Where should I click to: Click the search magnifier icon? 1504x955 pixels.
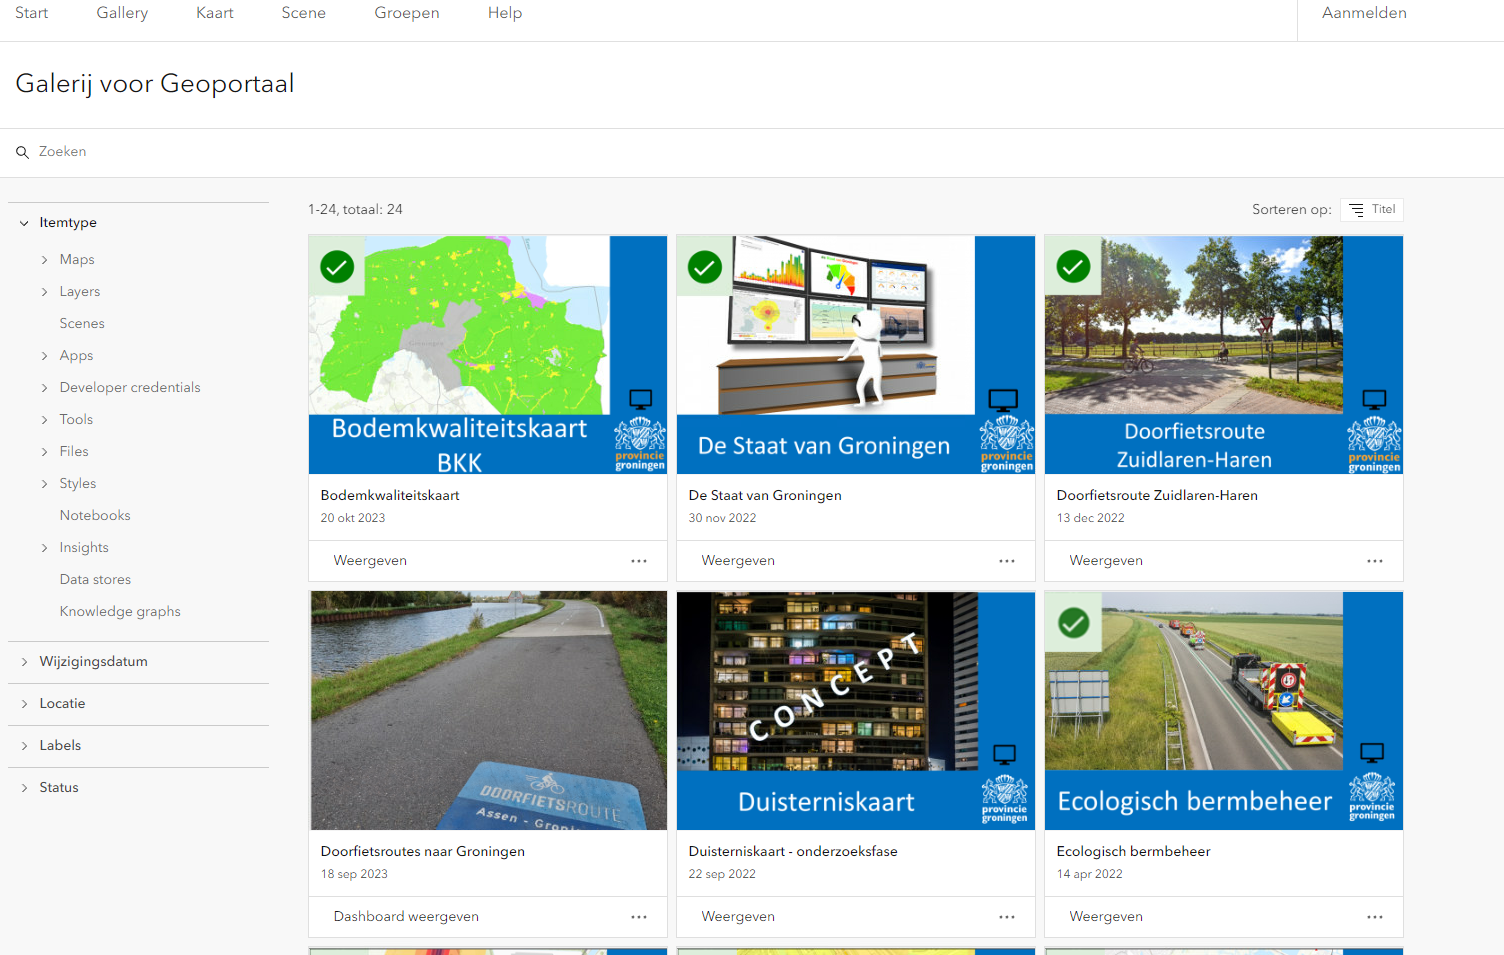(x=22, y=152)
